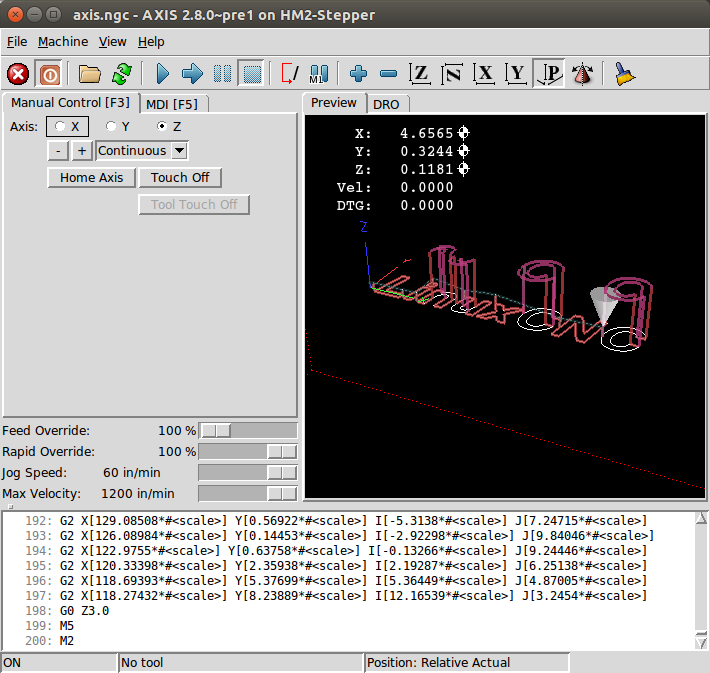The height and width of the screenshot is (673, 710).
Task: Zoom in the preview with plus icon
Action: click(359, 74)
